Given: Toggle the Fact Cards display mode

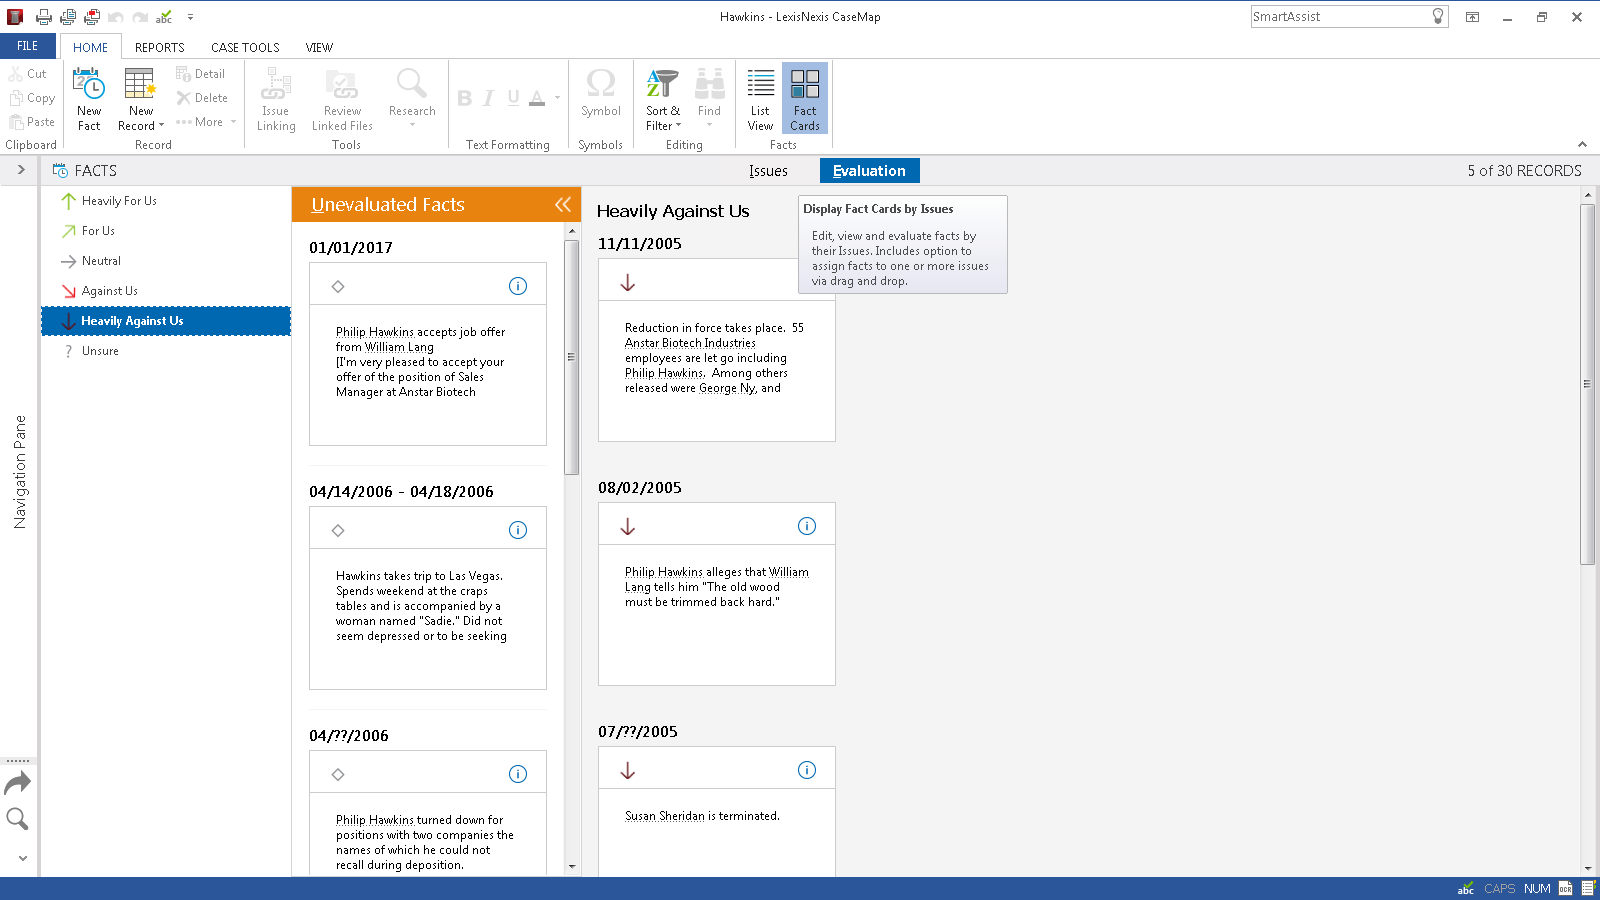Looking at the screenshot, I should (804, 98).
